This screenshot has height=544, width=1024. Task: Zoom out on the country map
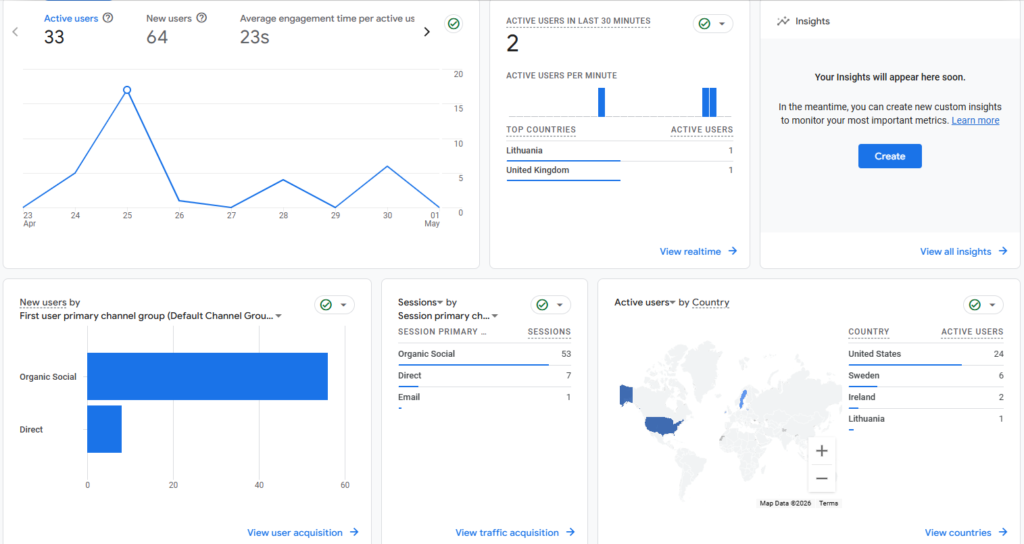coord(822,479)
